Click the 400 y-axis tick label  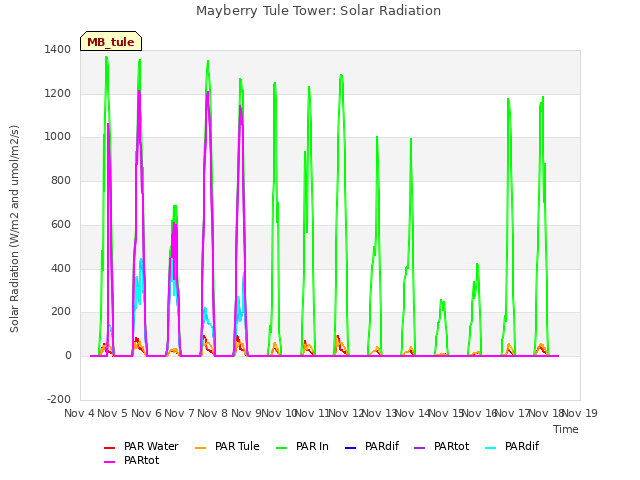click(x=61, y=269)
